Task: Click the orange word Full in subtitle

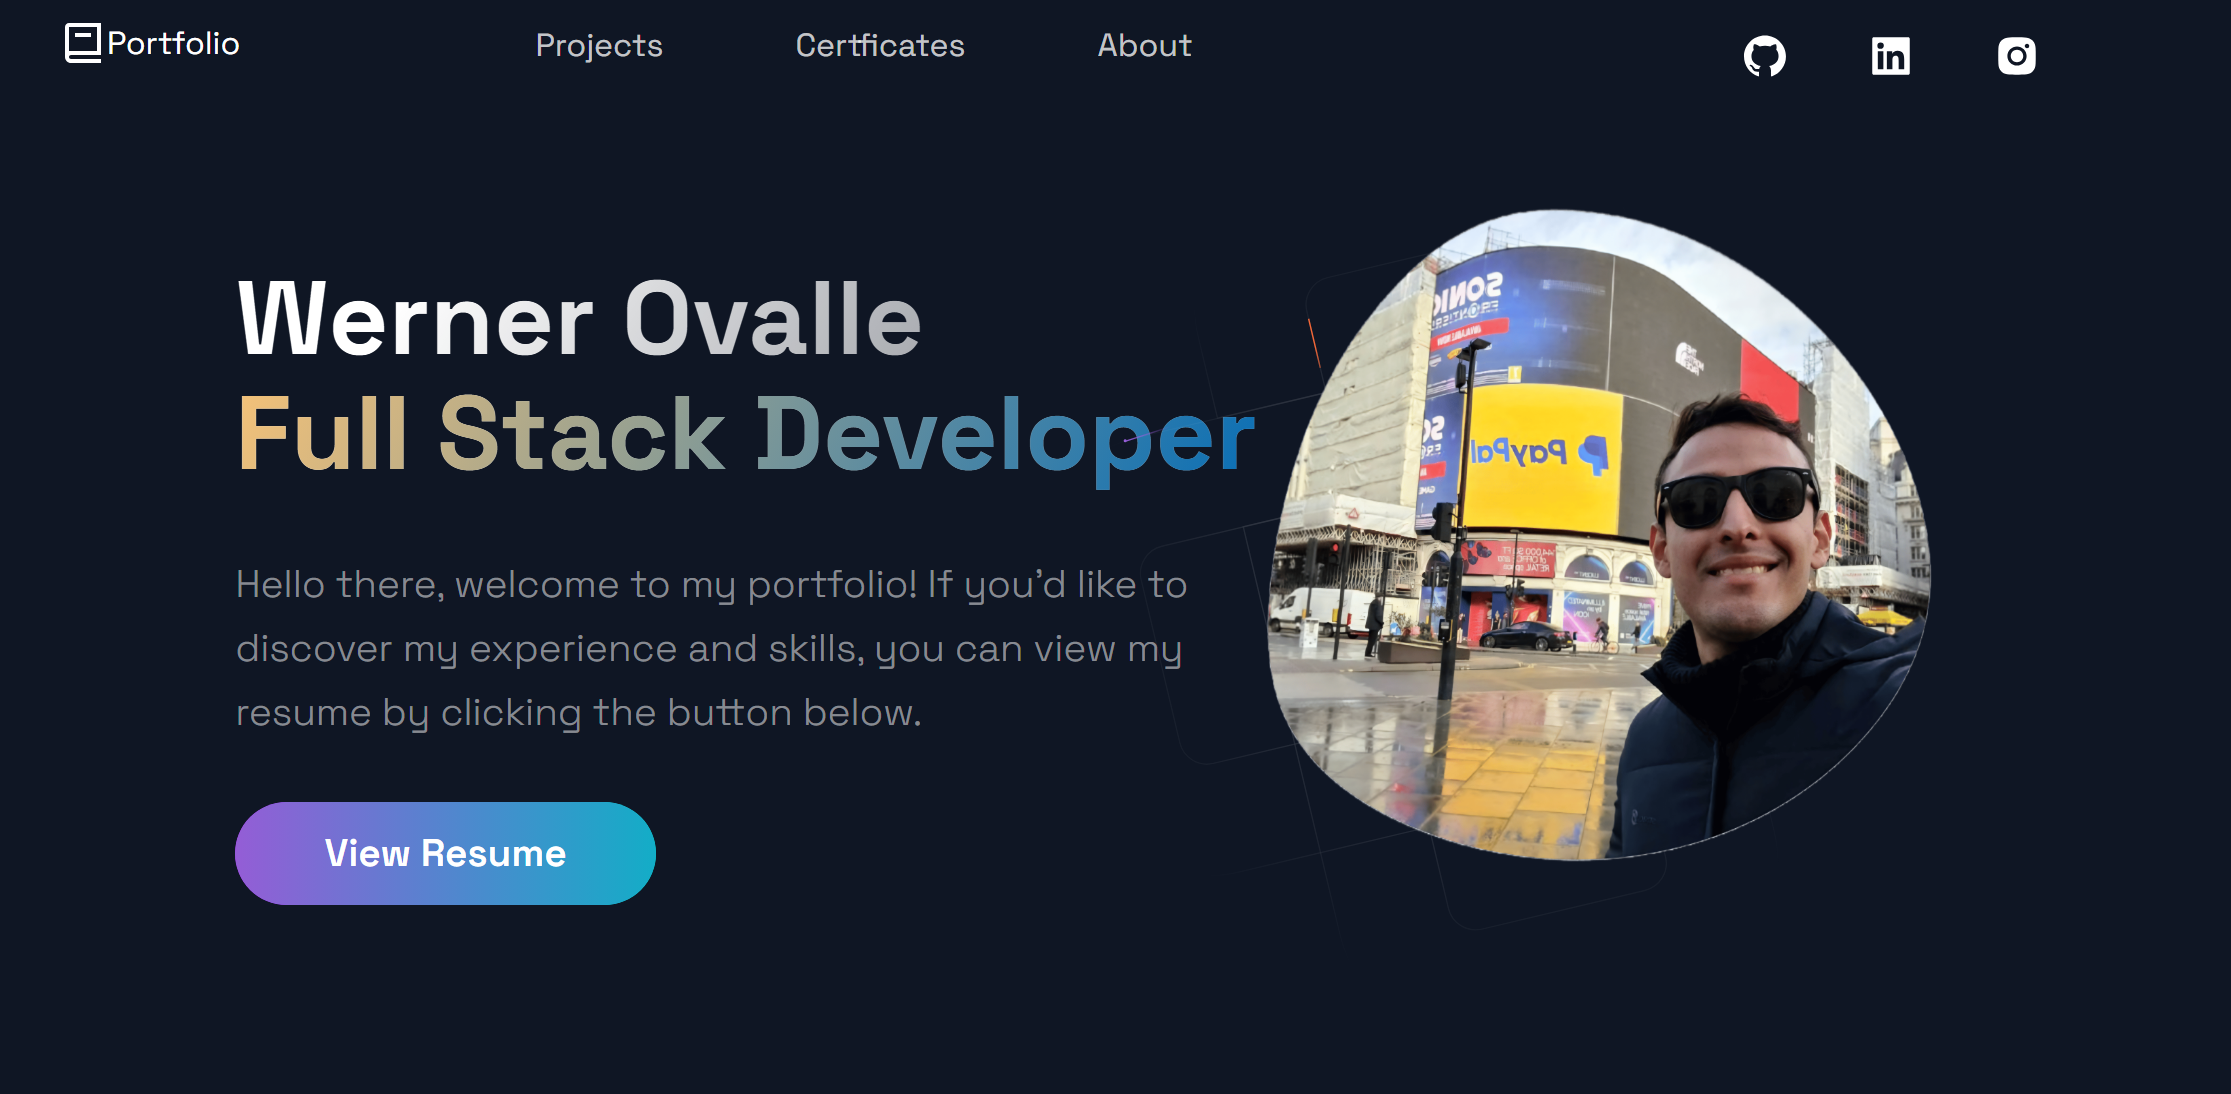Action: pos(322,435)
